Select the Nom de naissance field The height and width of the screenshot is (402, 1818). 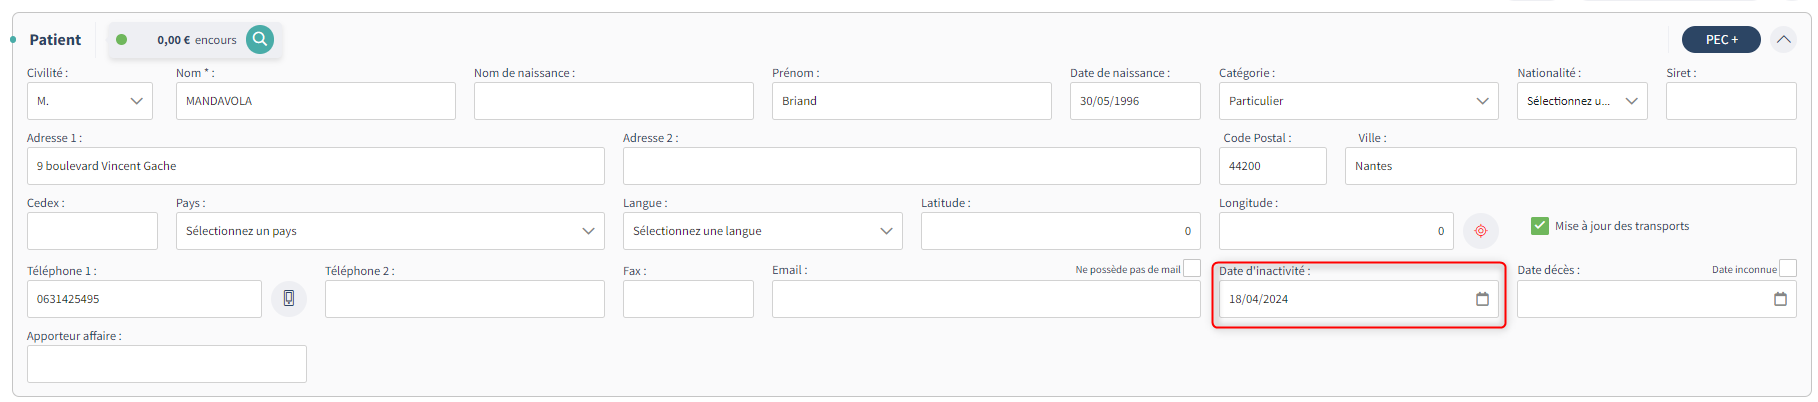click(x=613, y=101)
